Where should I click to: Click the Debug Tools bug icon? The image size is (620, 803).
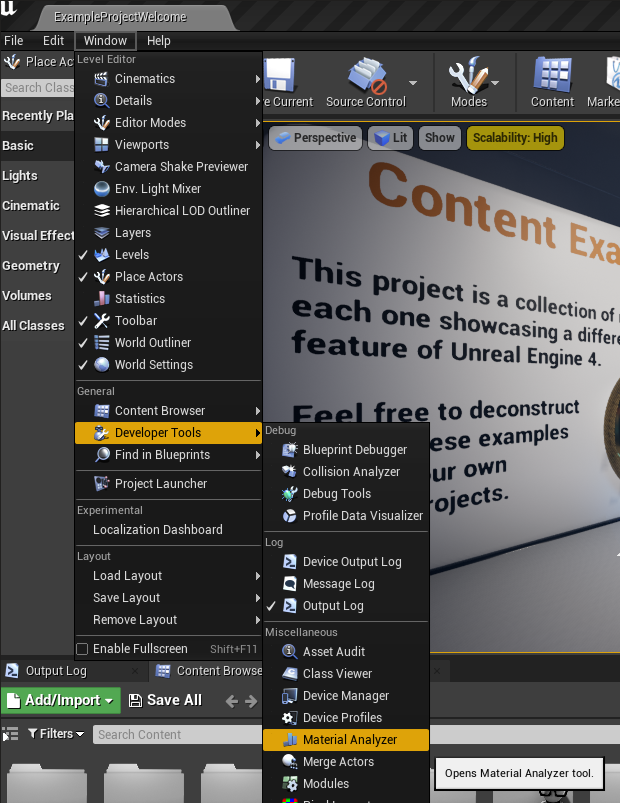[x=290, y=494]
